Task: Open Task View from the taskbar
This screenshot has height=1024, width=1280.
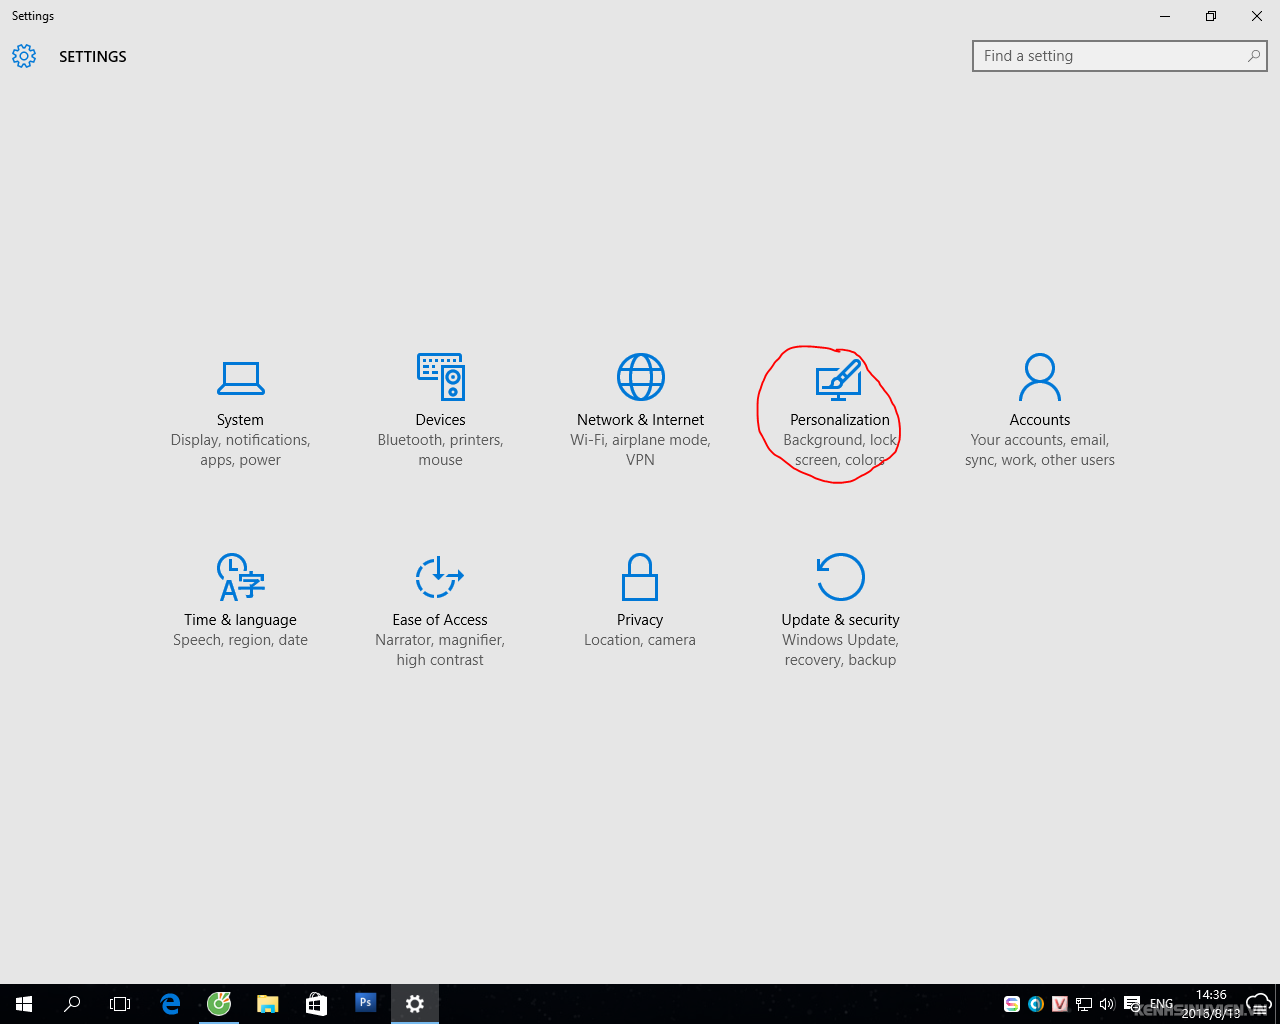Action: click(120, 1004)
